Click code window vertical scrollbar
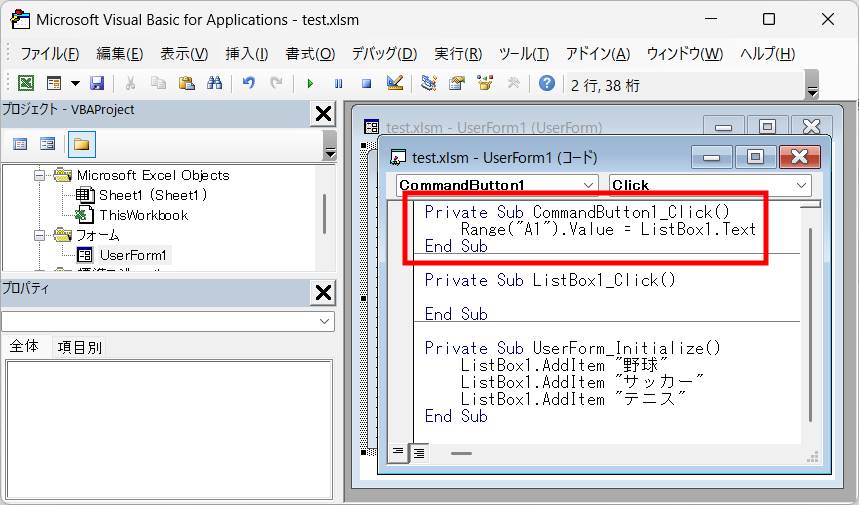This screenshot has height=505, width=859. (x=810, y=324)
